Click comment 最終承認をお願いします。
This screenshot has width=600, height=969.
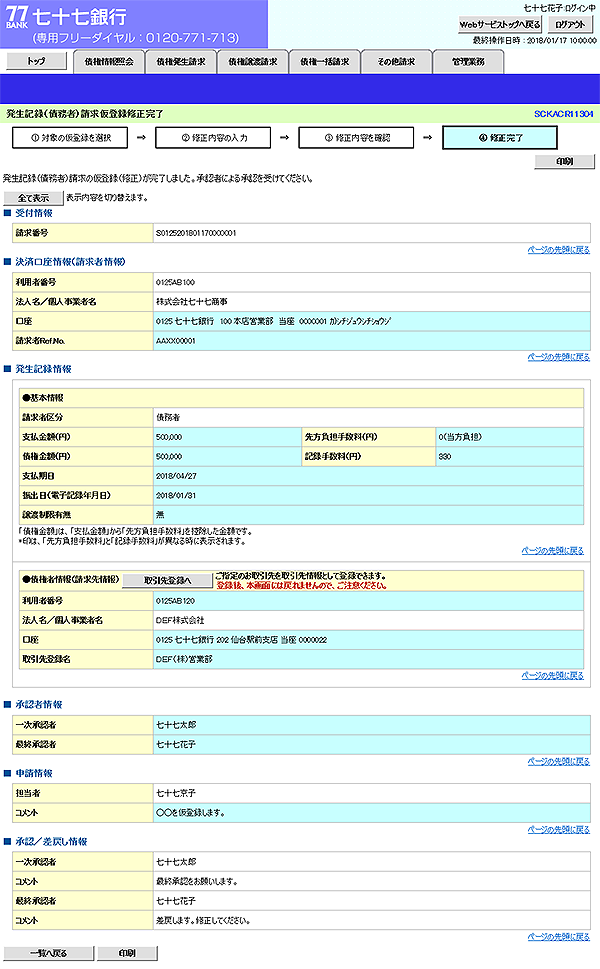pyautogui.click(x=196, y=881)
